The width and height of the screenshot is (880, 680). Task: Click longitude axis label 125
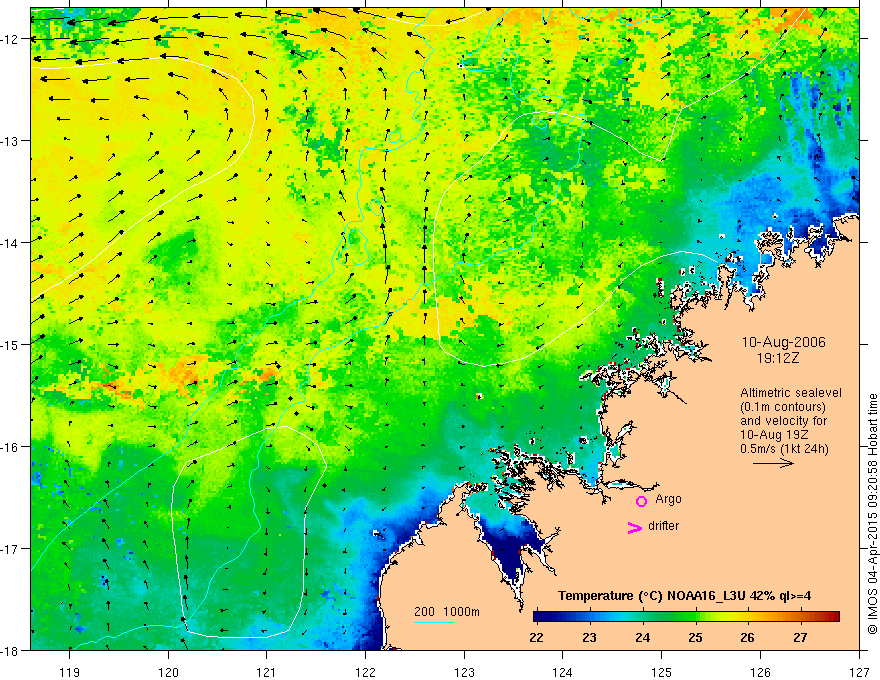[x=662, y=672]
